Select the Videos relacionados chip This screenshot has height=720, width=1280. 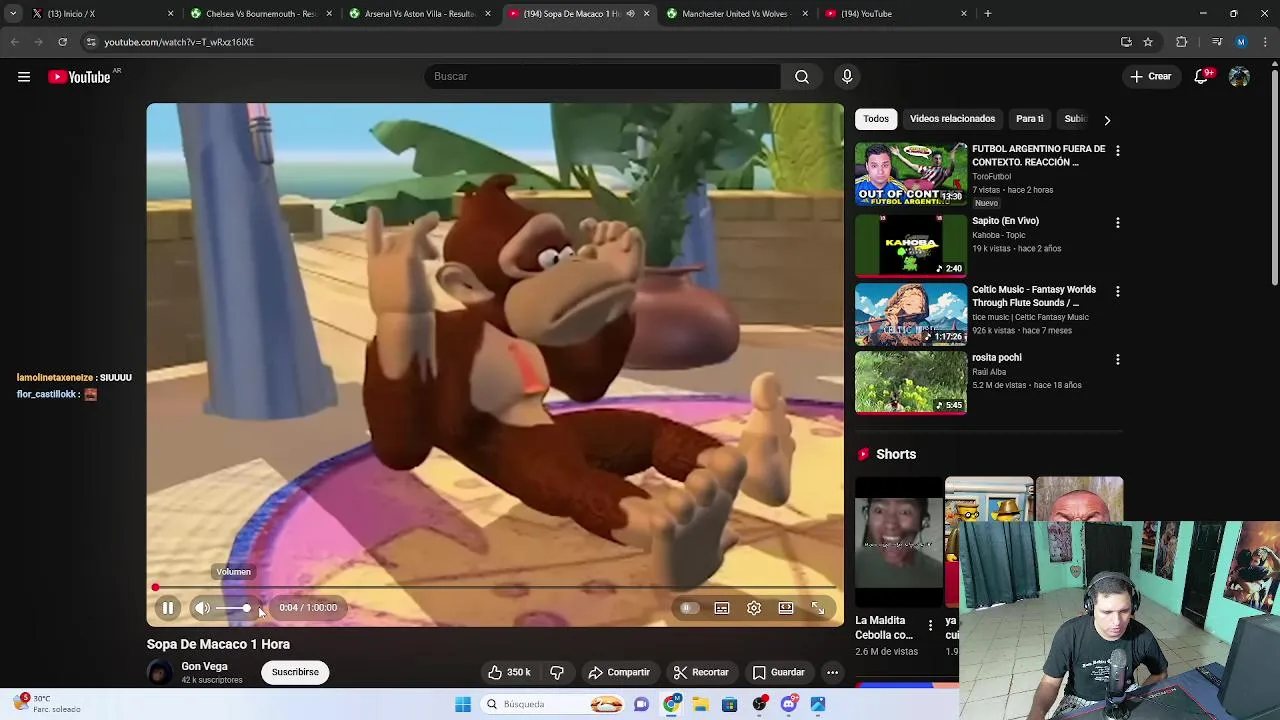pyautogui.click(x=952, y=119)
